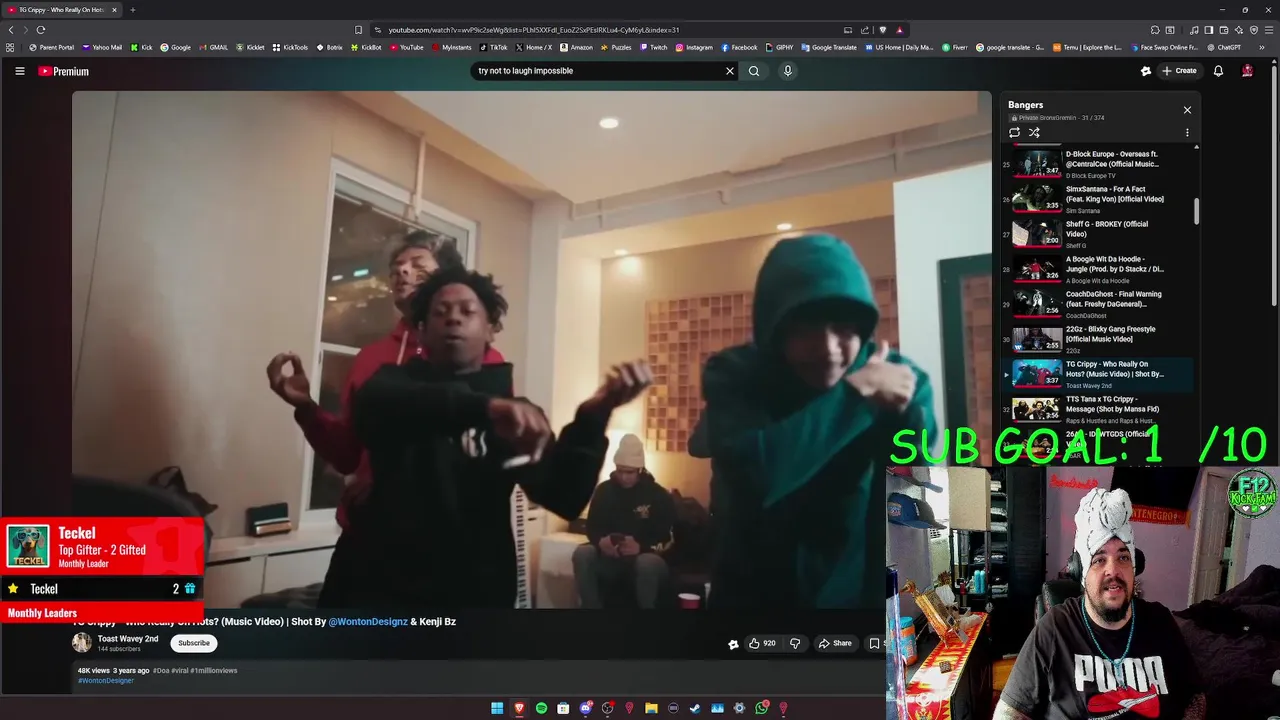This screenshot has width=1280, height=720.
Task: Open Bangers playlist more options menu
Action: coord(1187,132)
